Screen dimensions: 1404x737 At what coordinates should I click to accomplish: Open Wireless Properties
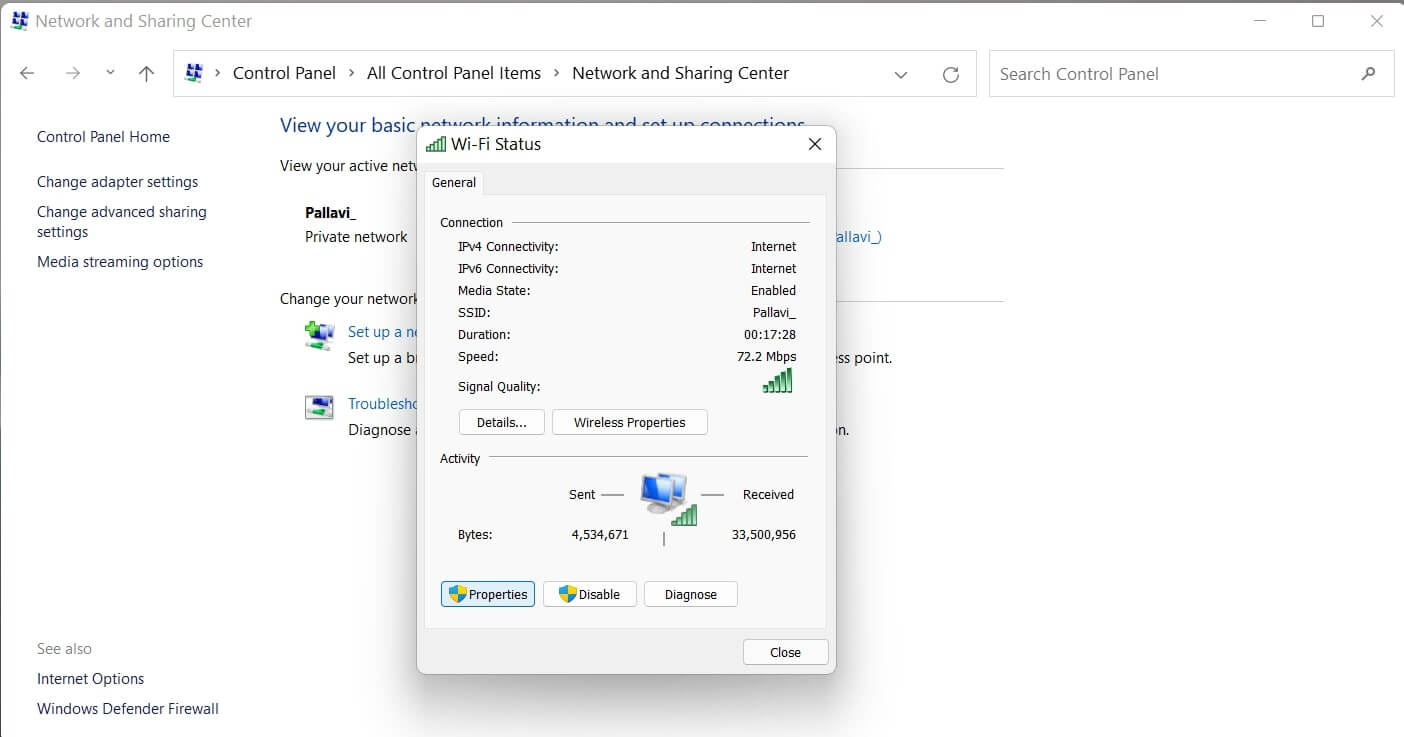[x=629, y=423]
